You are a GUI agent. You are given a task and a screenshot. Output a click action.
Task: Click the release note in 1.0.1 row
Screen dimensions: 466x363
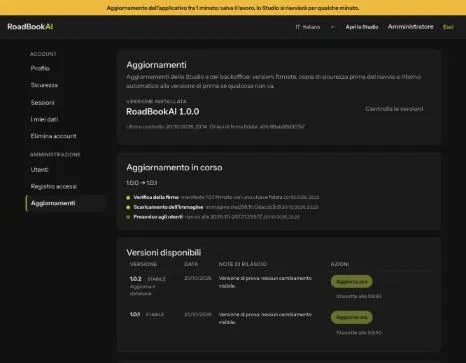pyautogui.click(x=265, y=318)
